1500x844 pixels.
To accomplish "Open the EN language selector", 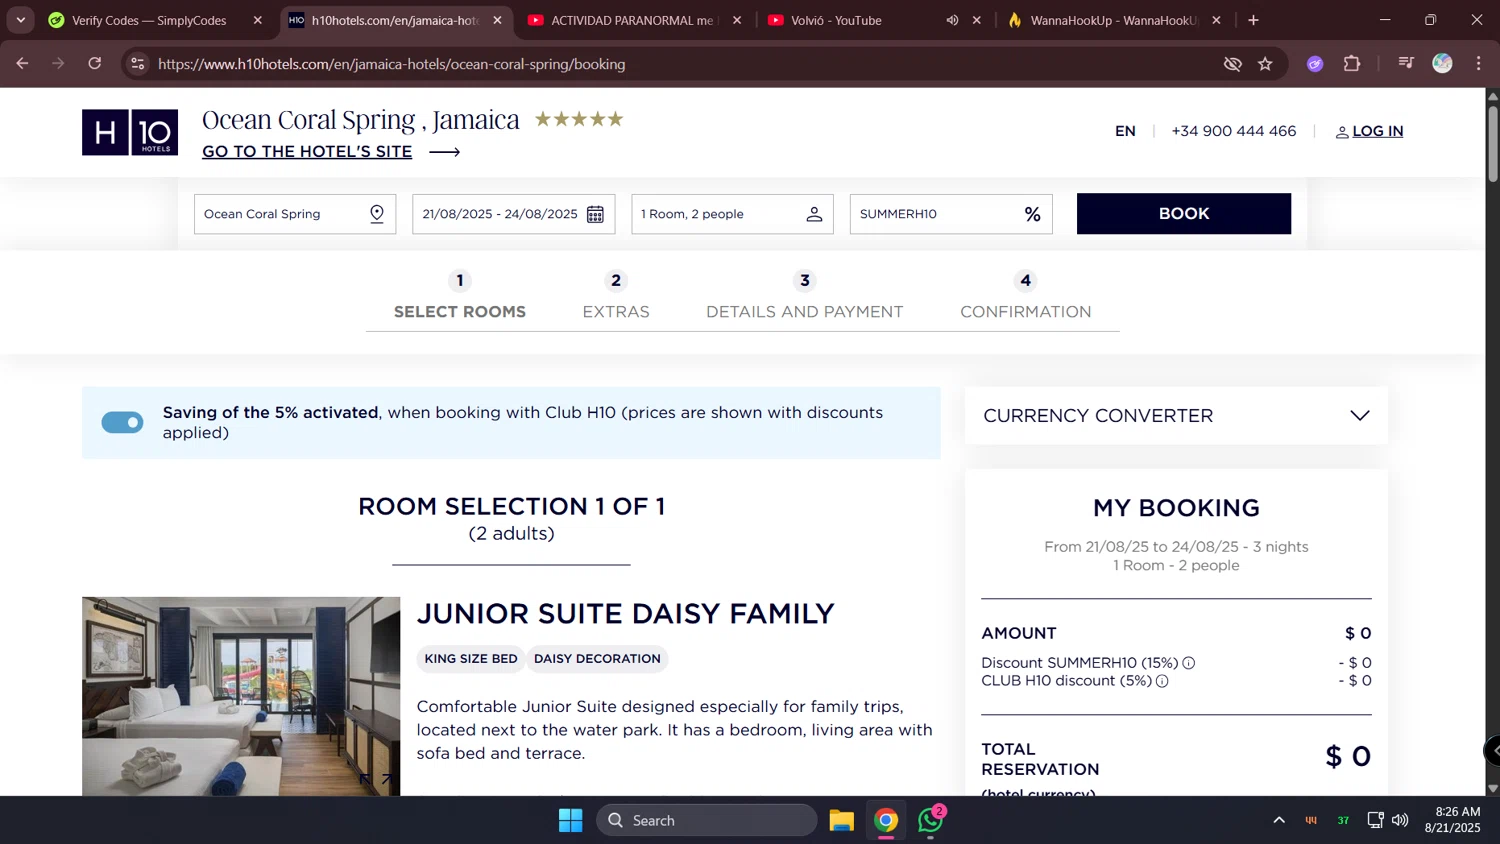I will point(1125,132).
